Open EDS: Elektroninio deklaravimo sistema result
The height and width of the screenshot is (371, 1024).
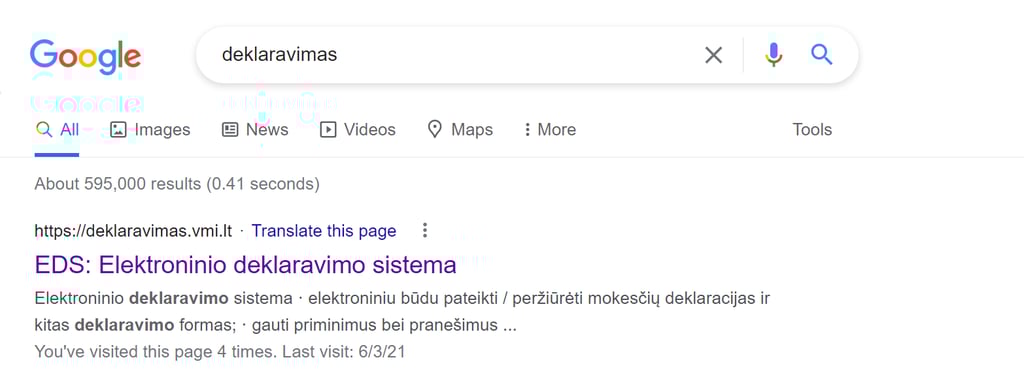[246, 265]
